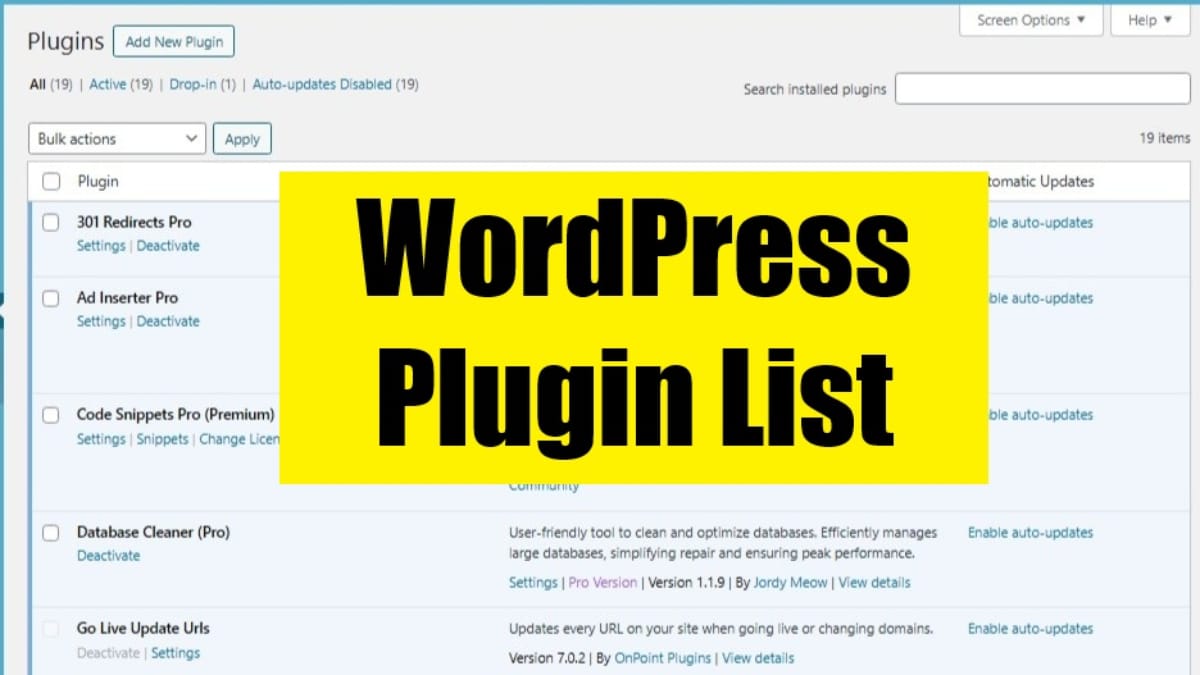Check the 301 Redirects Pro checkbox
Image resolution: width=1200 pixels, height=675 pixels.
[51, 222]
